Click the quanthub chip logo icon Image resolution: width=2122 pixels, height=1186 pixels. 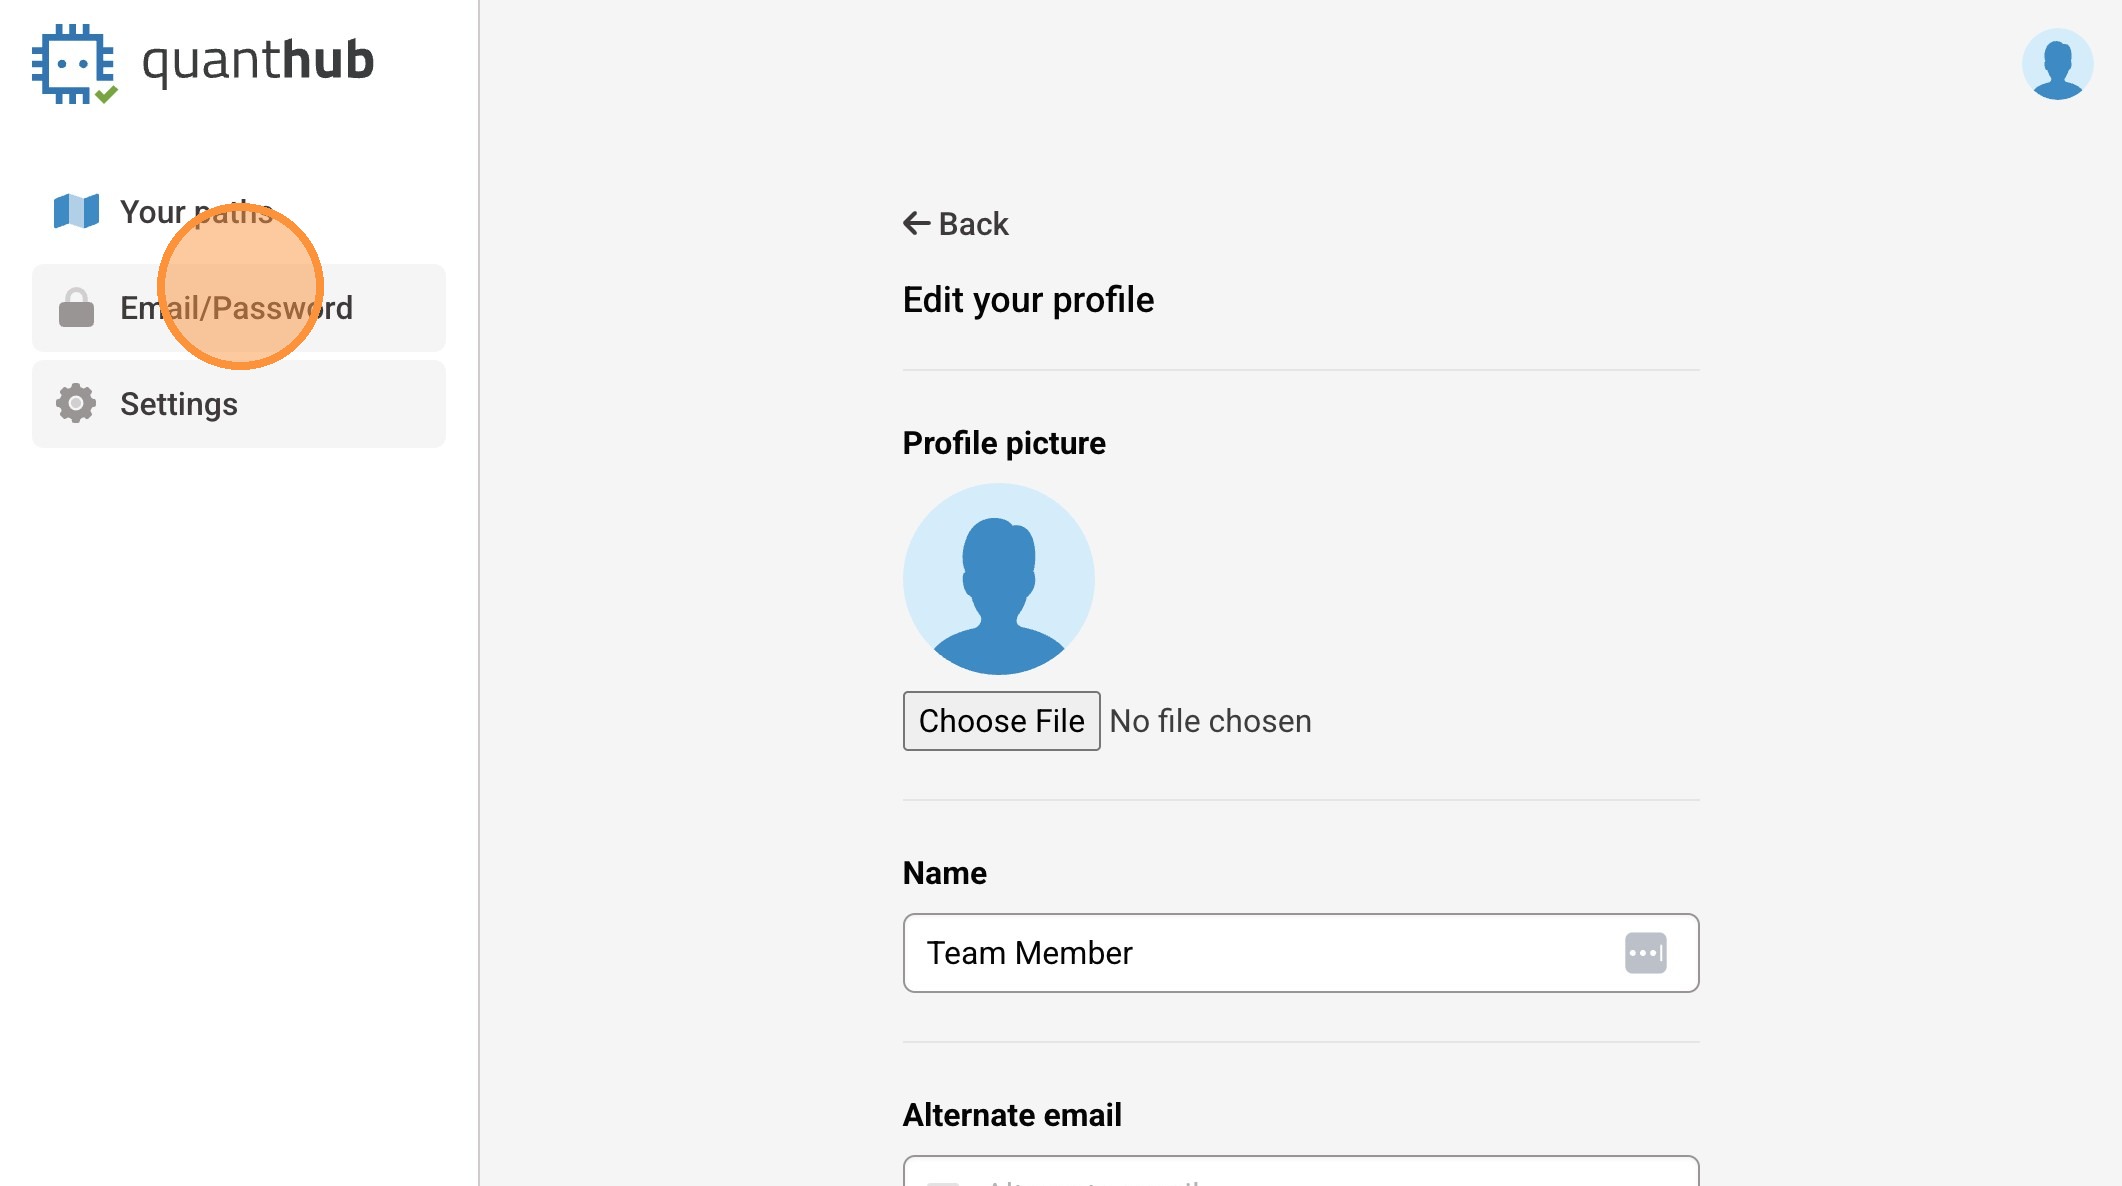[x=74, y=63]
